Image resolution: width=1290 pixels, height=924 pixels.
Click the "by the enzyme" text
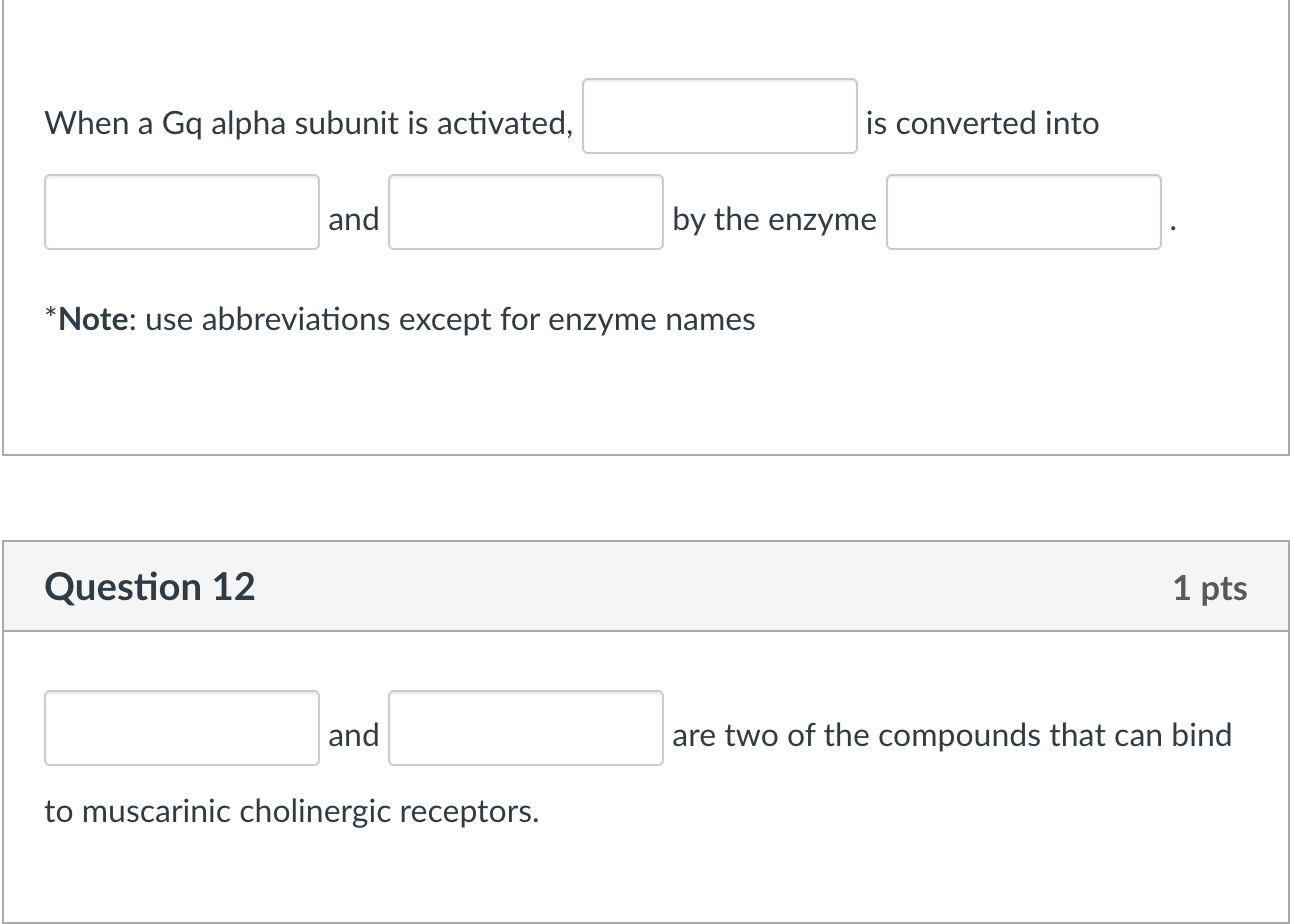coord(774,220)
